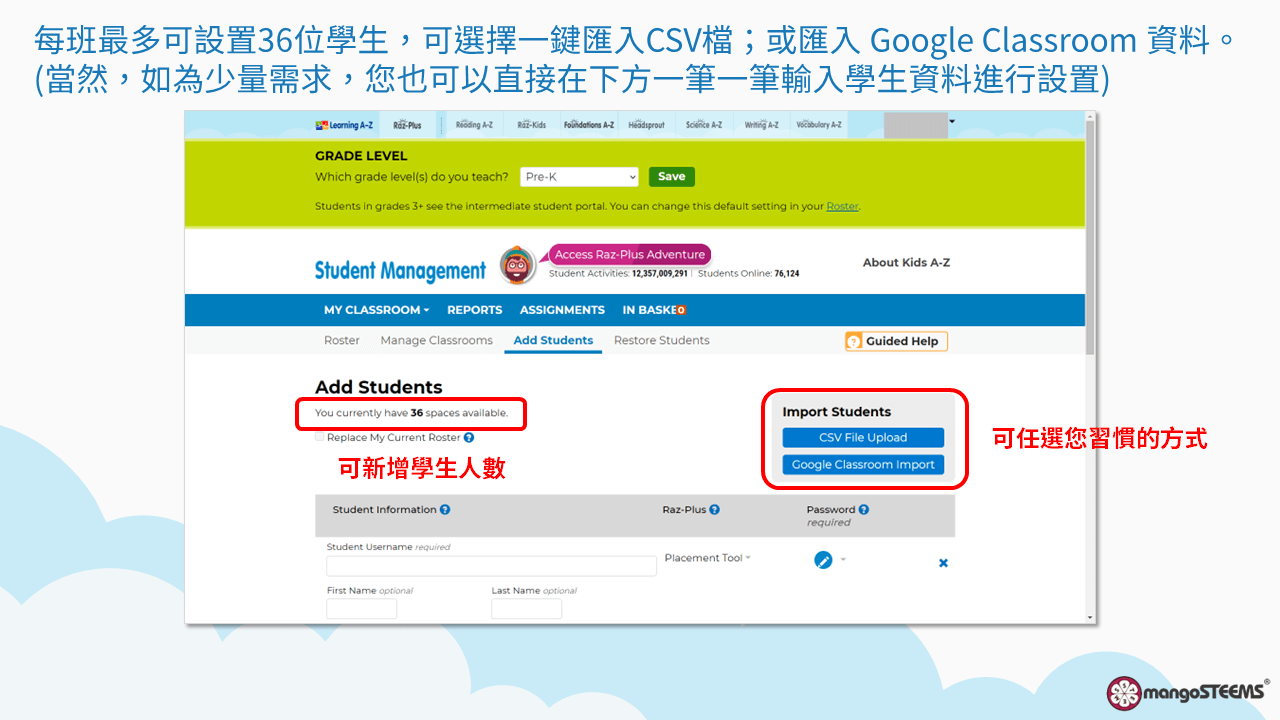
Task: Click the Raz-Plus Adventure mascot icon
Action: click(x=517, y=265)
